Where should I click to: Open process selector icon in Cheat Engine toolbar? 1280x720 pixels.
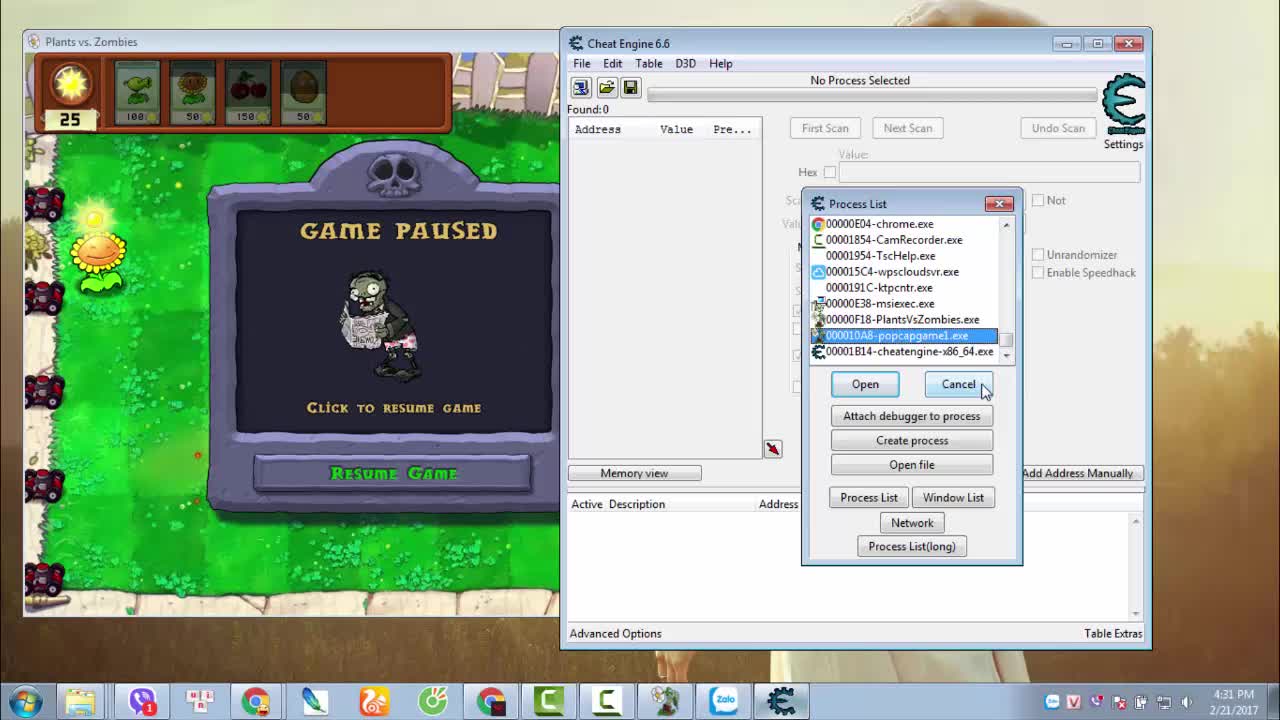pos(581,88)
